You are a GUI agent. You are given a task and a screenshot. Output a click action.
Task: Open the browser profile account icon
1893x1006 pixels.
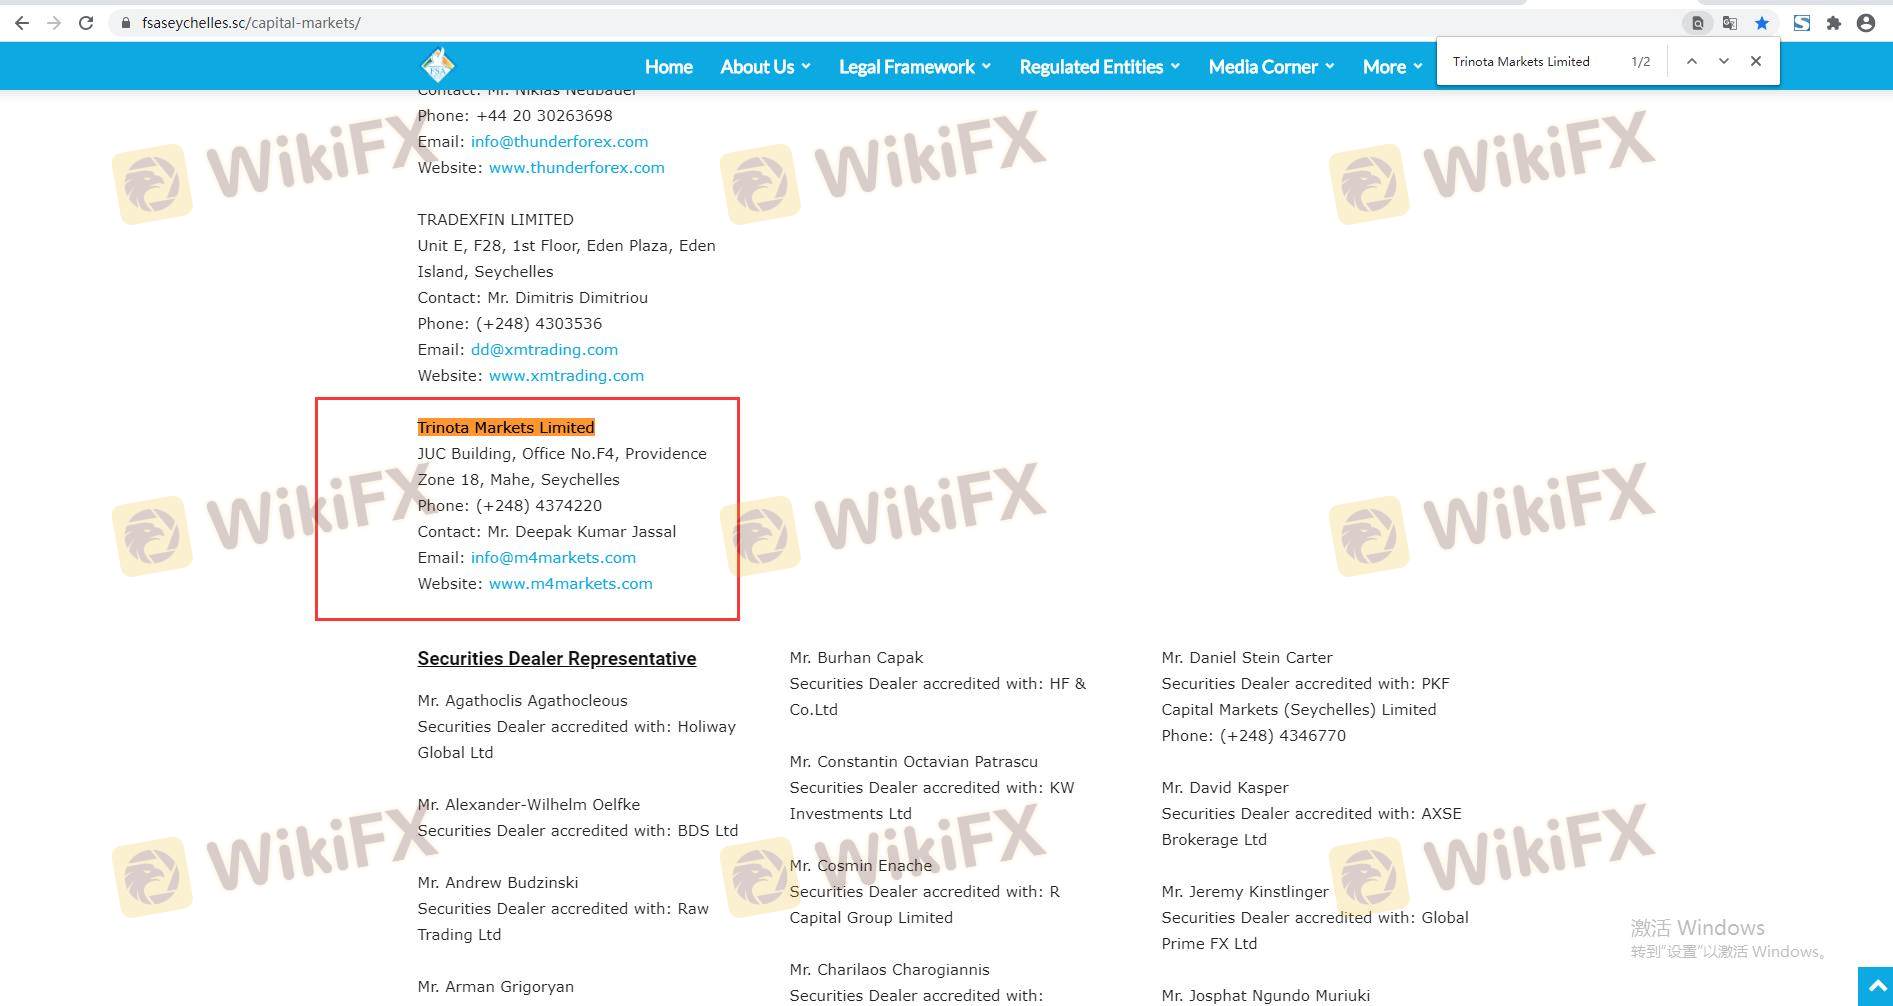tap(1865, 22)
